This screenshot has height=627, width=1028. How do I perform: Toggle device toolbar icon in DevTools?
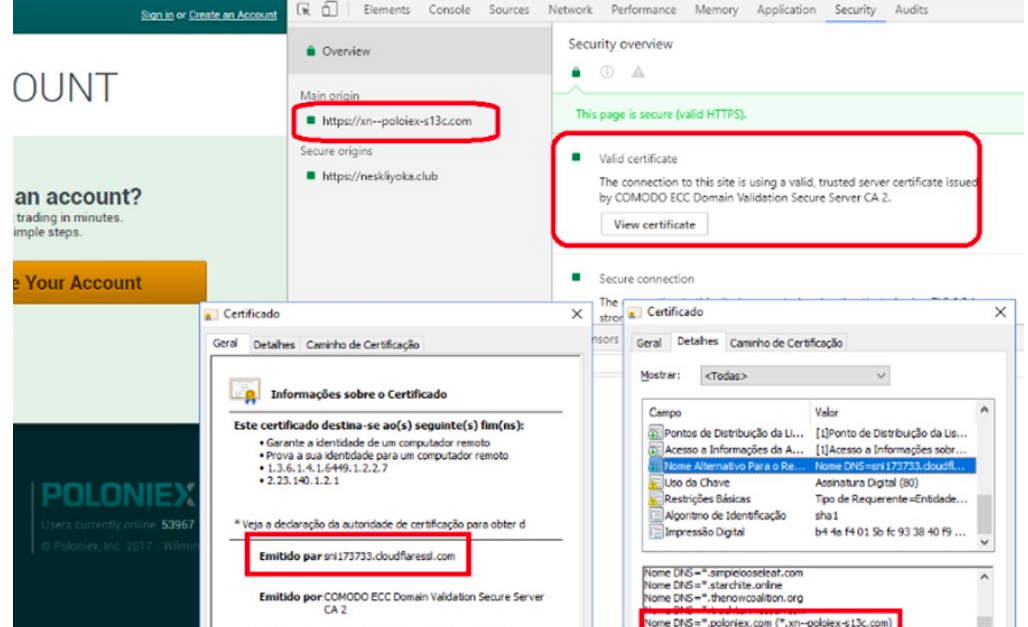329,9
